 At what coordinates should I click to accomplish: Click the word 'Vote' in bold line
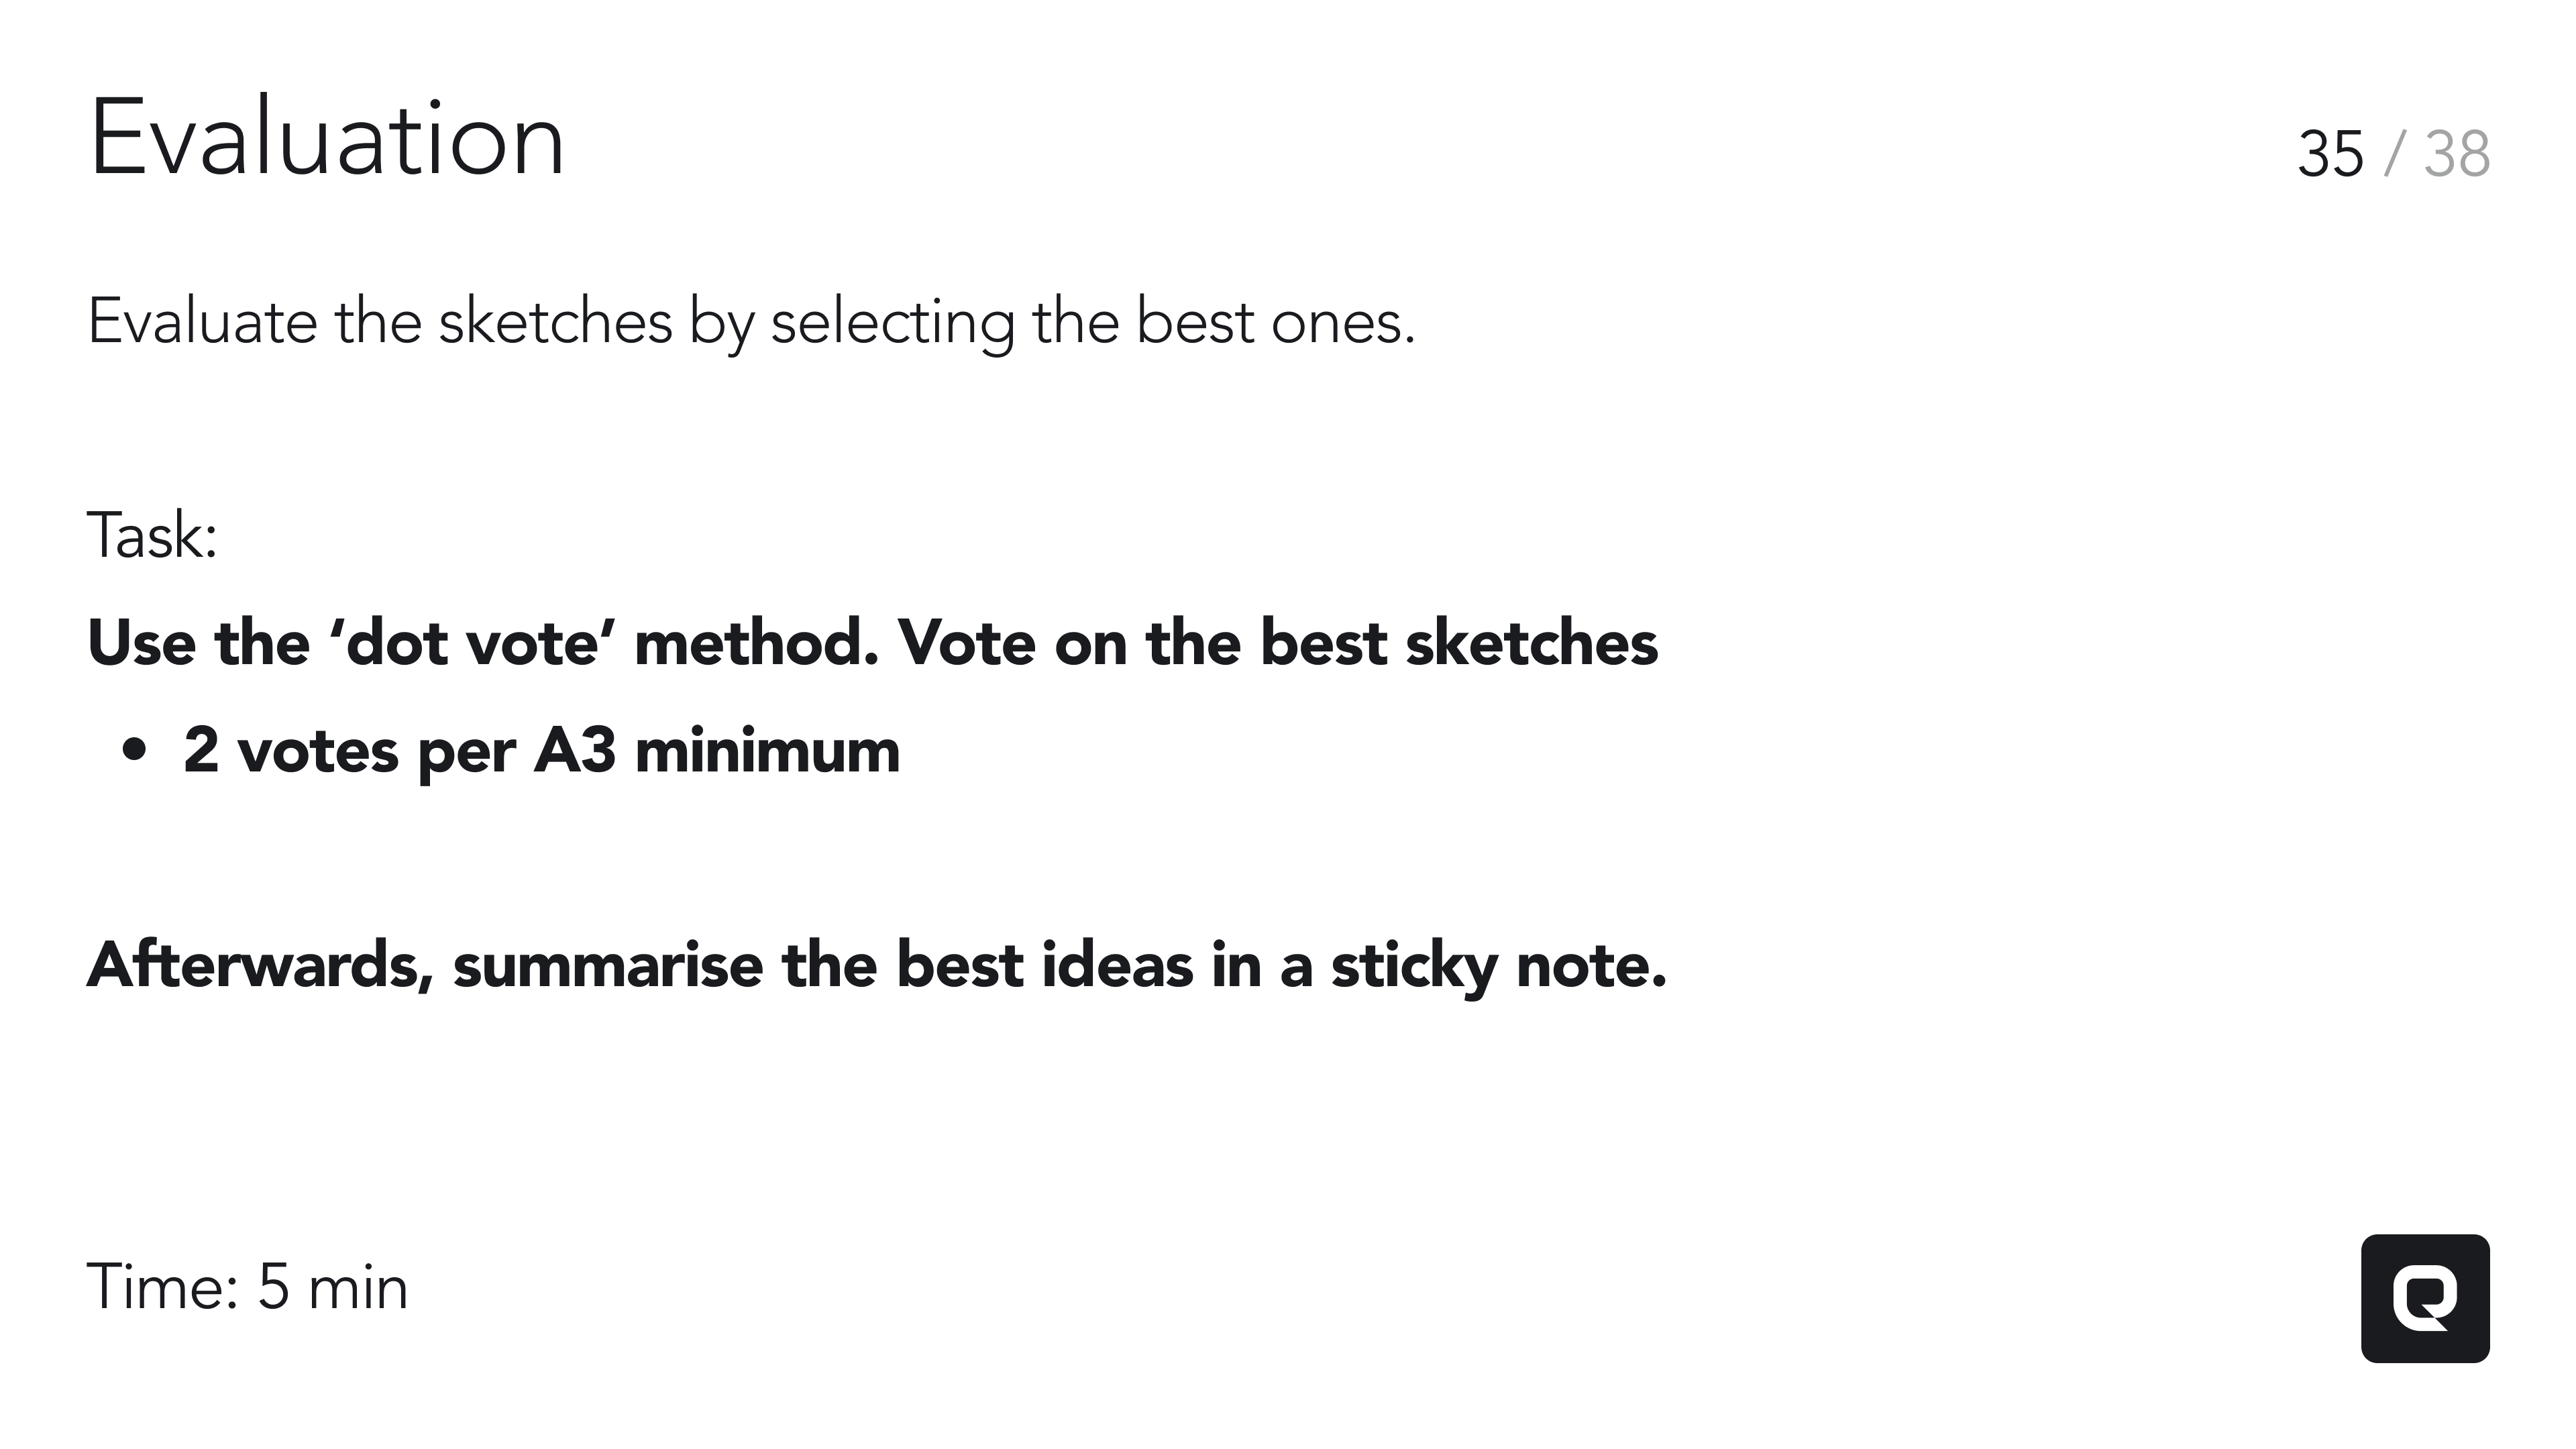(966, 642)
